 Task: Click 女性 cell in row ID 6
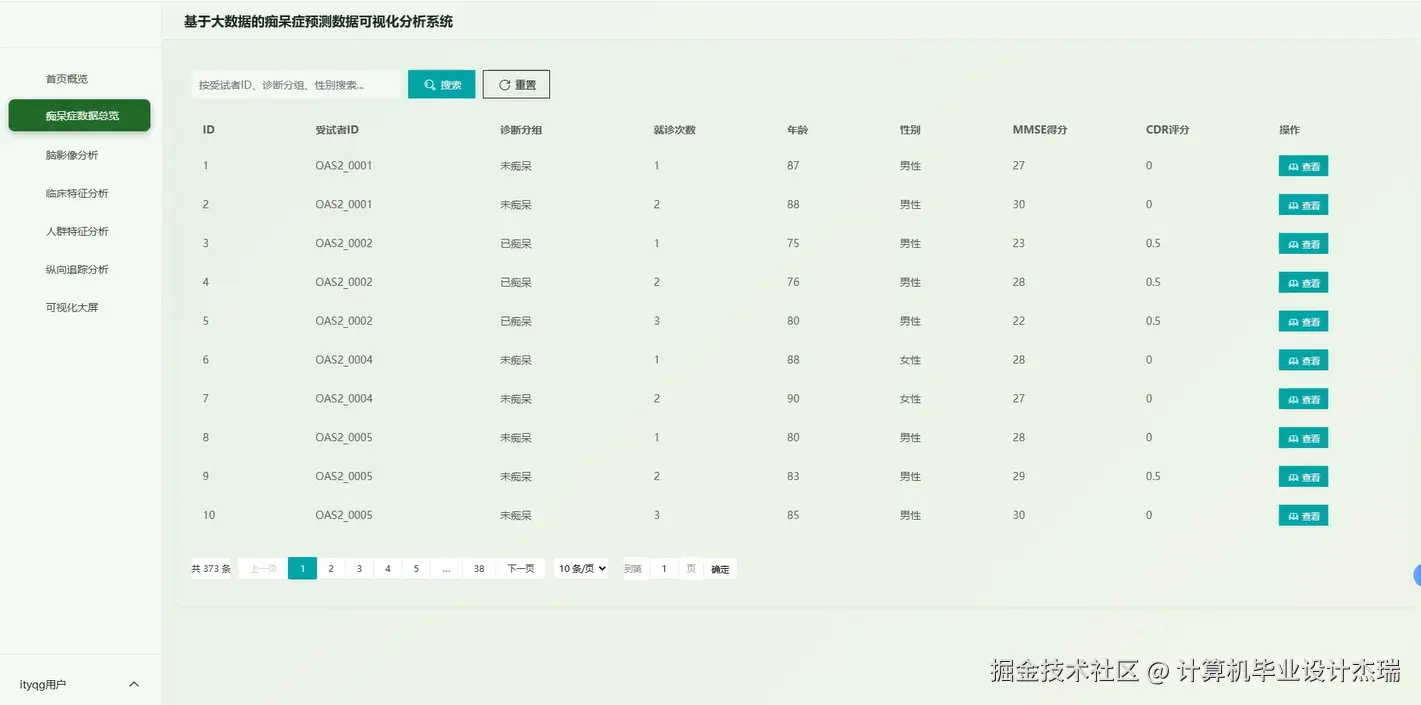[x=910, y=360]
